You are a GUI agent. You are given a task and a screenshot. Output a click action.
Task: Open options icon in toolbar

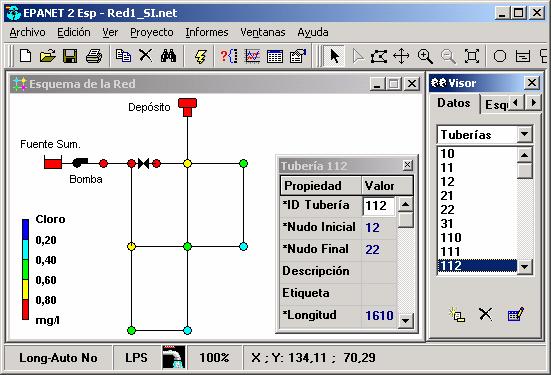coord(298,56)
